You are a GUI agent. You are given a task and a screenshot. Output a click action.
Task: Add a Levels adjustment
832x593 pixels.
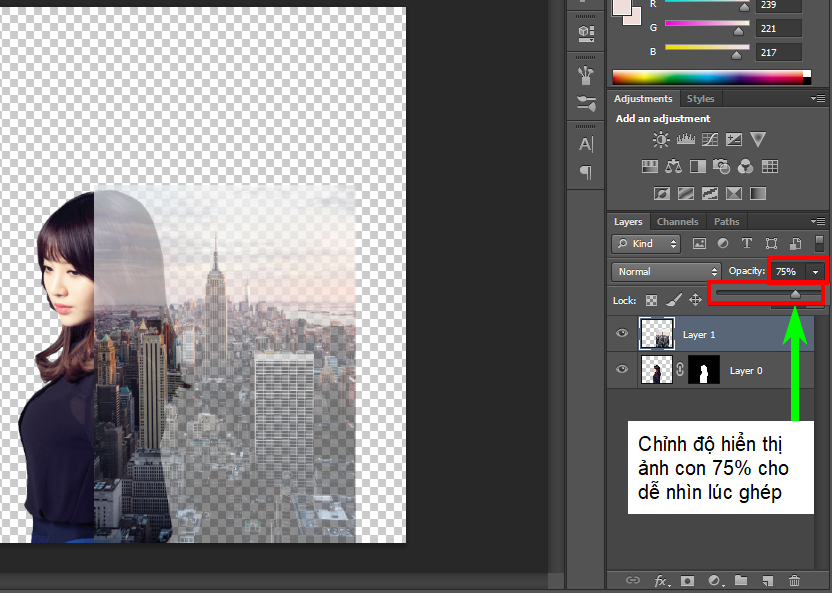685,141
